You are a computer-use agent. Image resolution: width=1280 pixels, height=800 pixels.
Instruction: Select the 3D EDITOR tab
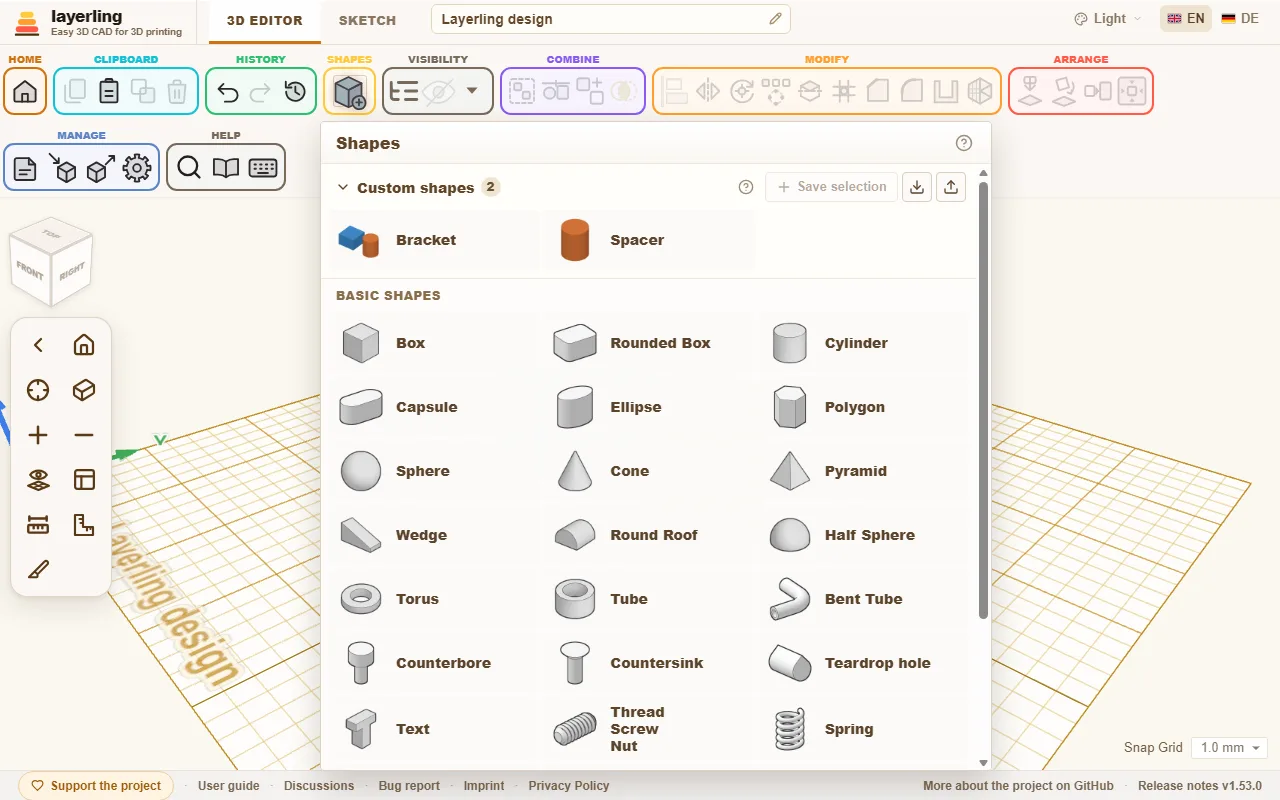coord(265,20)
